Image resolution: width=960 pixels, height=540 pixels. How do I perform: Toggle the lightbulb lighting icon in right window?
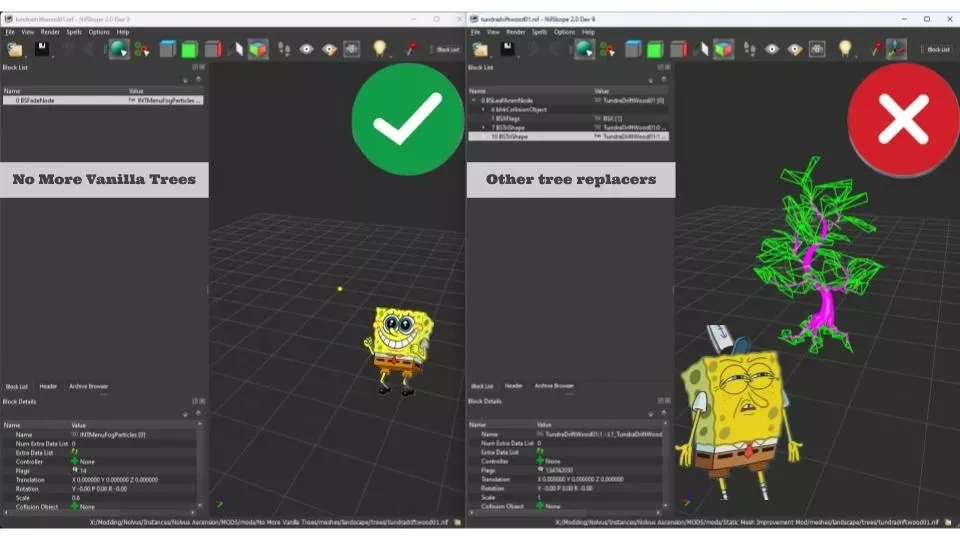click(845, 48)
